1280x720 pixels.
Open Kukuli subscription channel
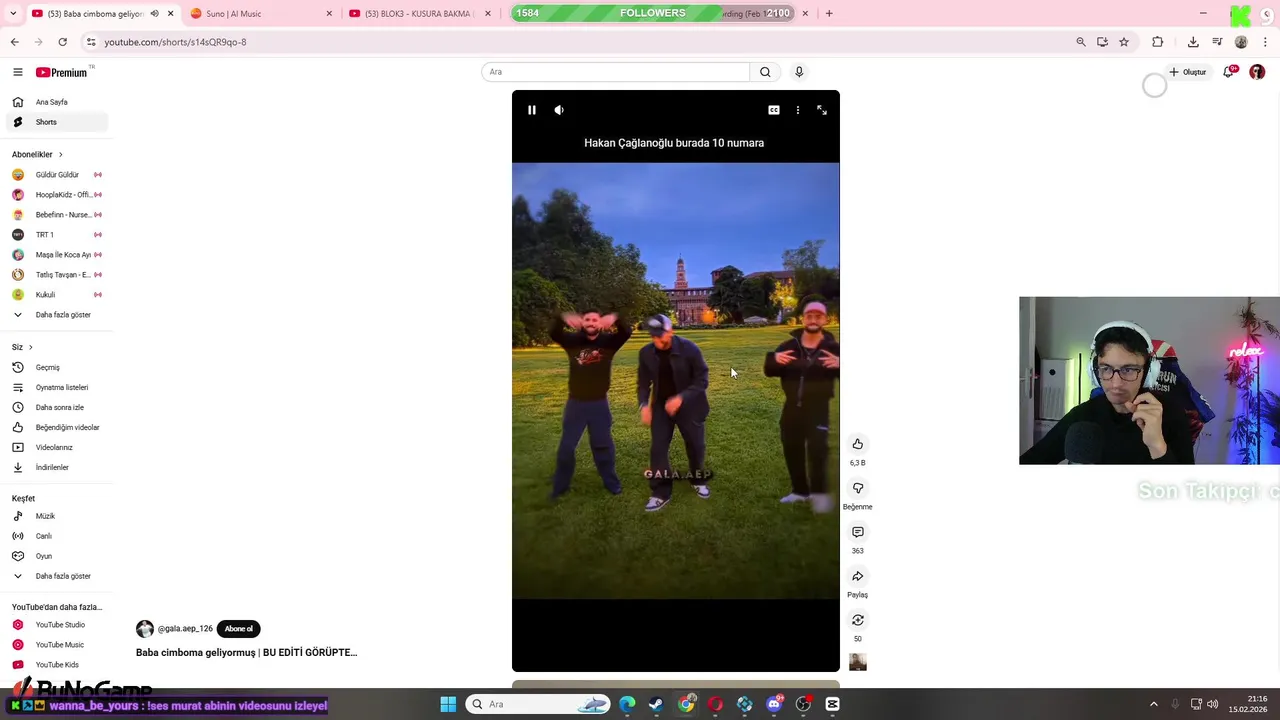pyautogui.click(x=56, y=295)
